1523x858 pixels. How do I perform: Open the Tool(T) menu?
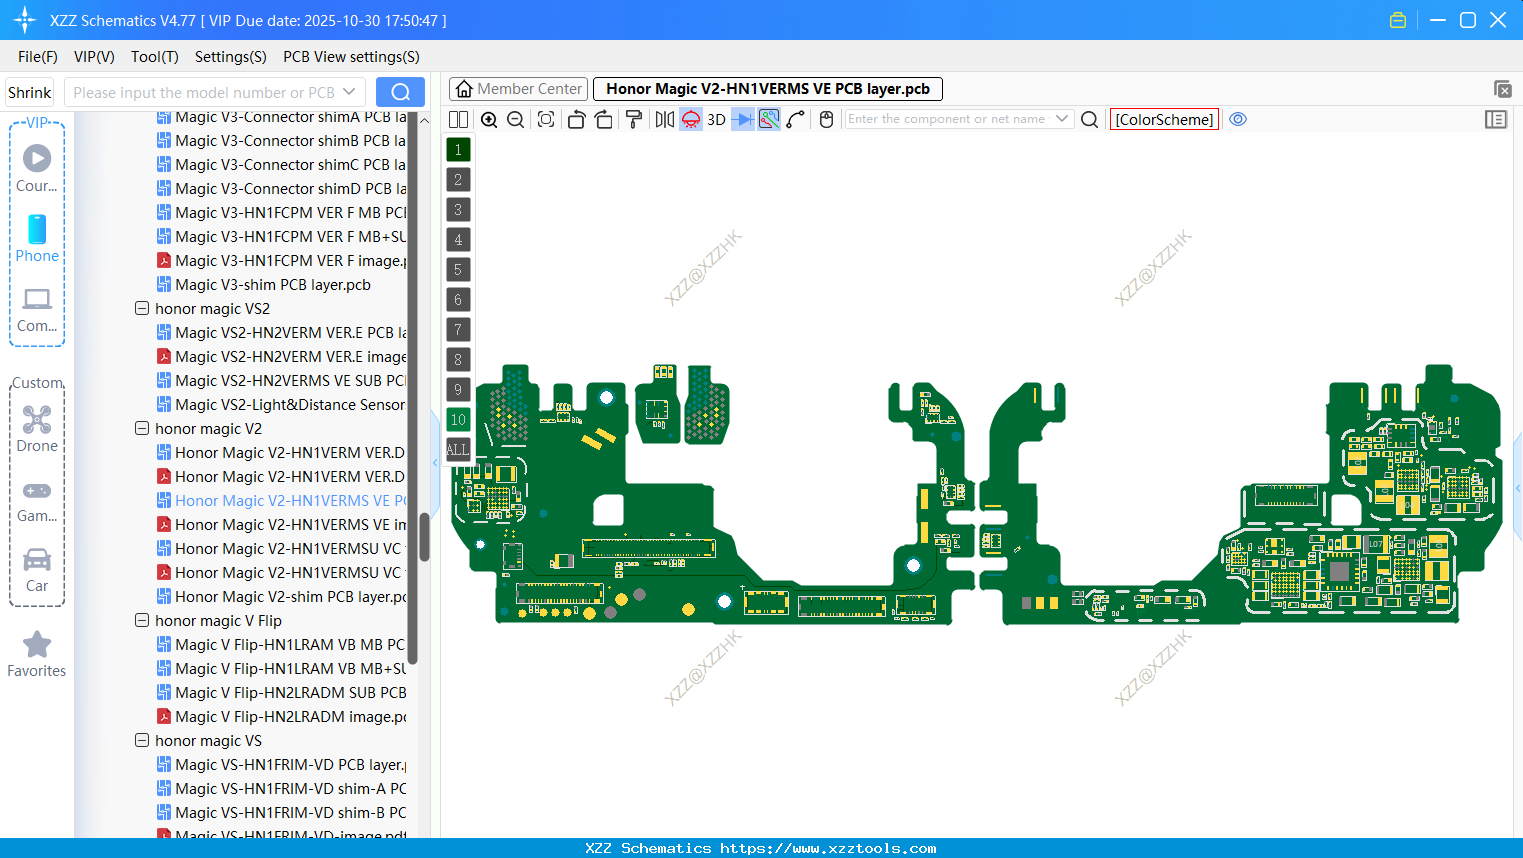click(155, 57)
